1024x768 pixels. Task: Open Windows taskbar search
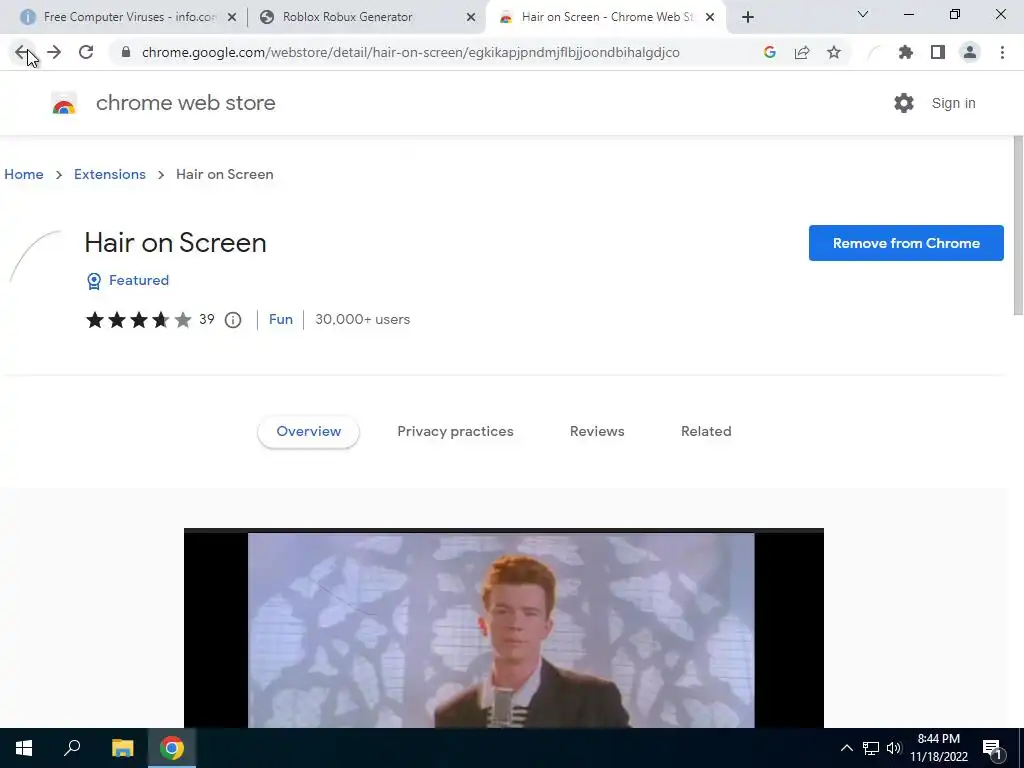click(x=72, y=748)
